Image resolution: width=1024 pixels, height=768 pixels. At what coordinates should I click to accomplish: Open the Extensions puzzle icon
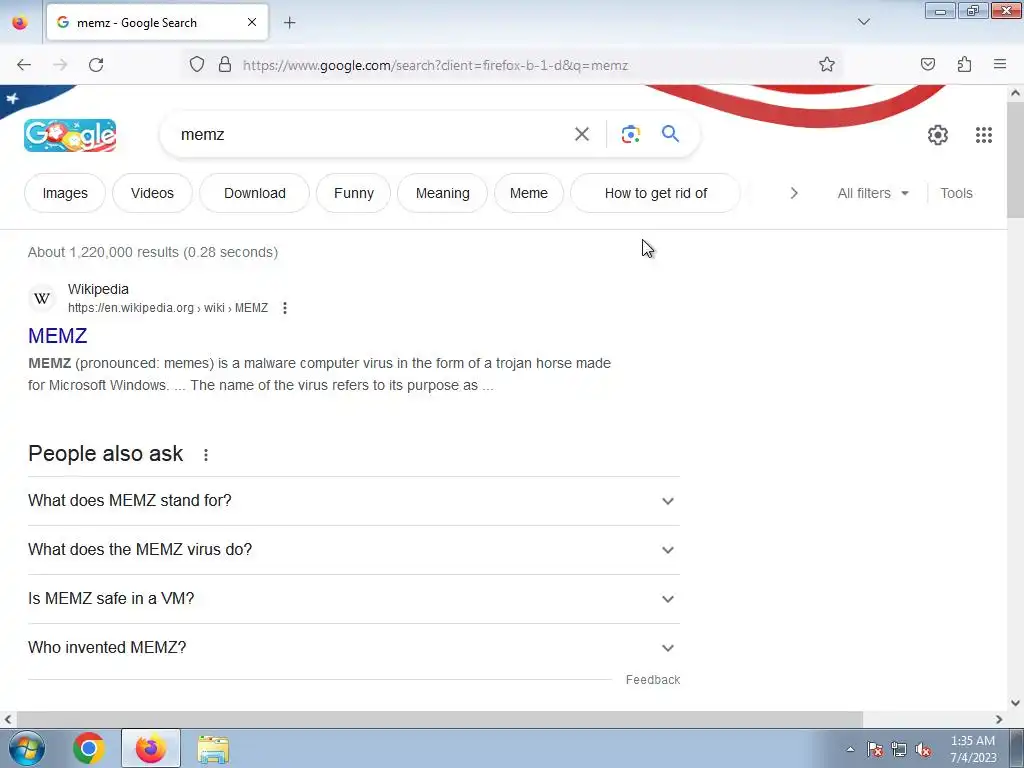[x=964, y=65]
